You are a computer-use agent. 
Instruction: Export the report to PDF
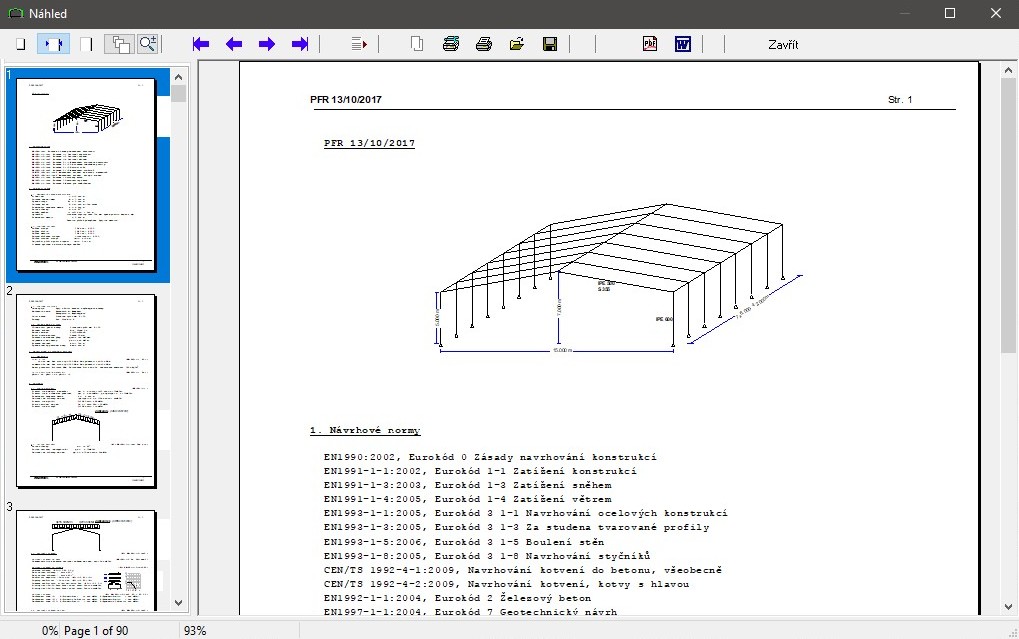tap(650, 44)
